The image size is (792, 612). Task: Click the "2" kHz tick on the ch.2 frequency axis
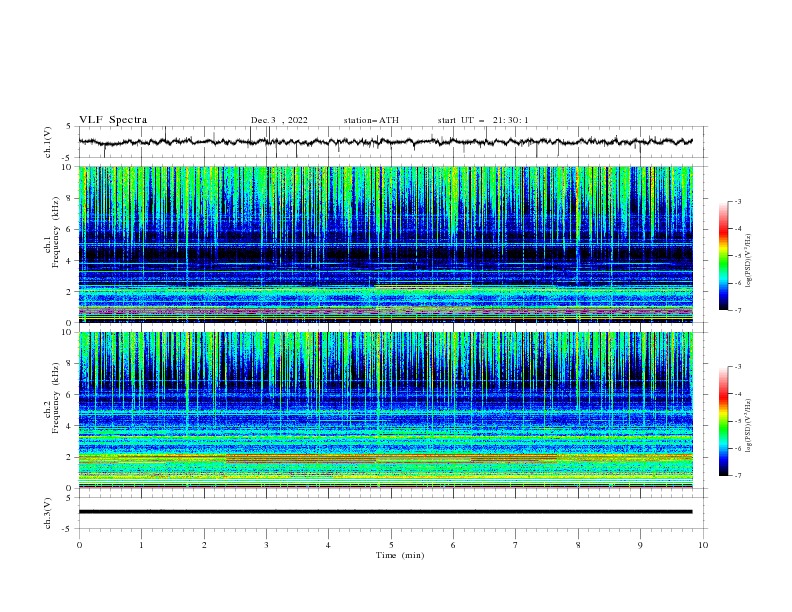click(x=71, y=457)
